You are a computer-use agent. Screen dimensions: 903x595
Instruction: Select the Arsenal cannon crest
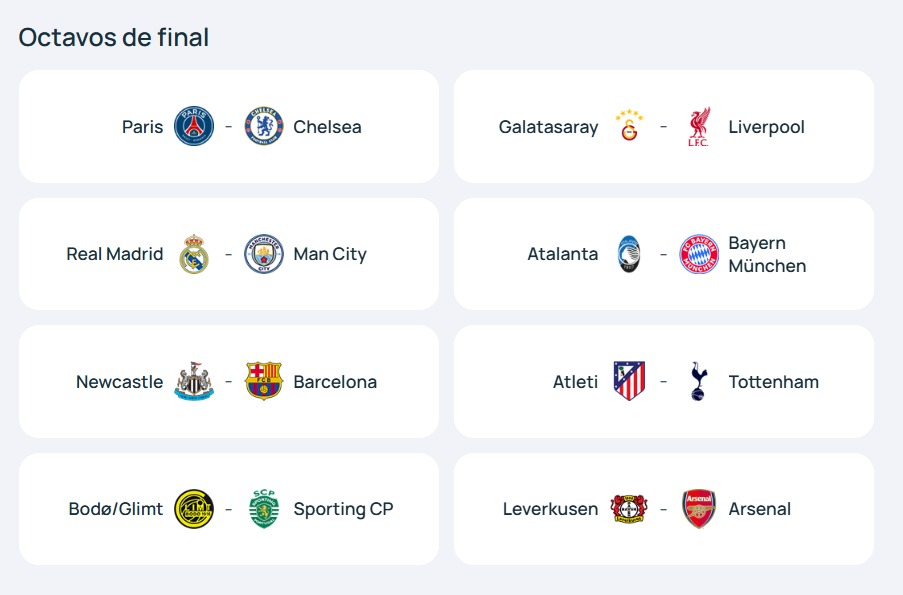[699, 509]
